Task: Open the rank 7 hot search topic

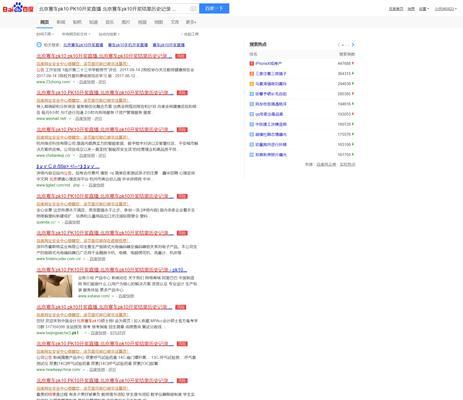Action: tap(271, 124)
